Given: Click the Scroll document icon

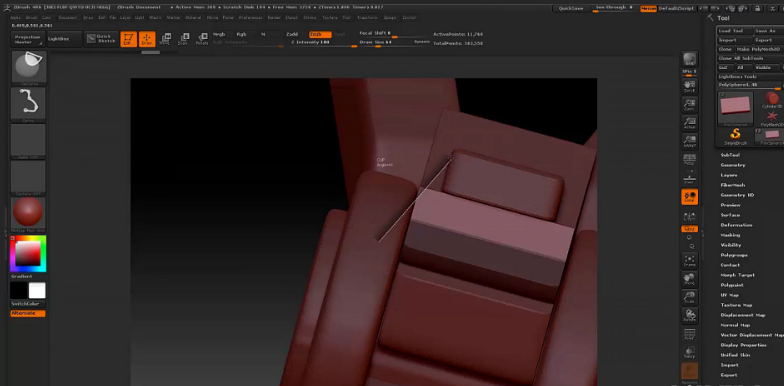Looking at the screenshot, I should pos(690,86).
